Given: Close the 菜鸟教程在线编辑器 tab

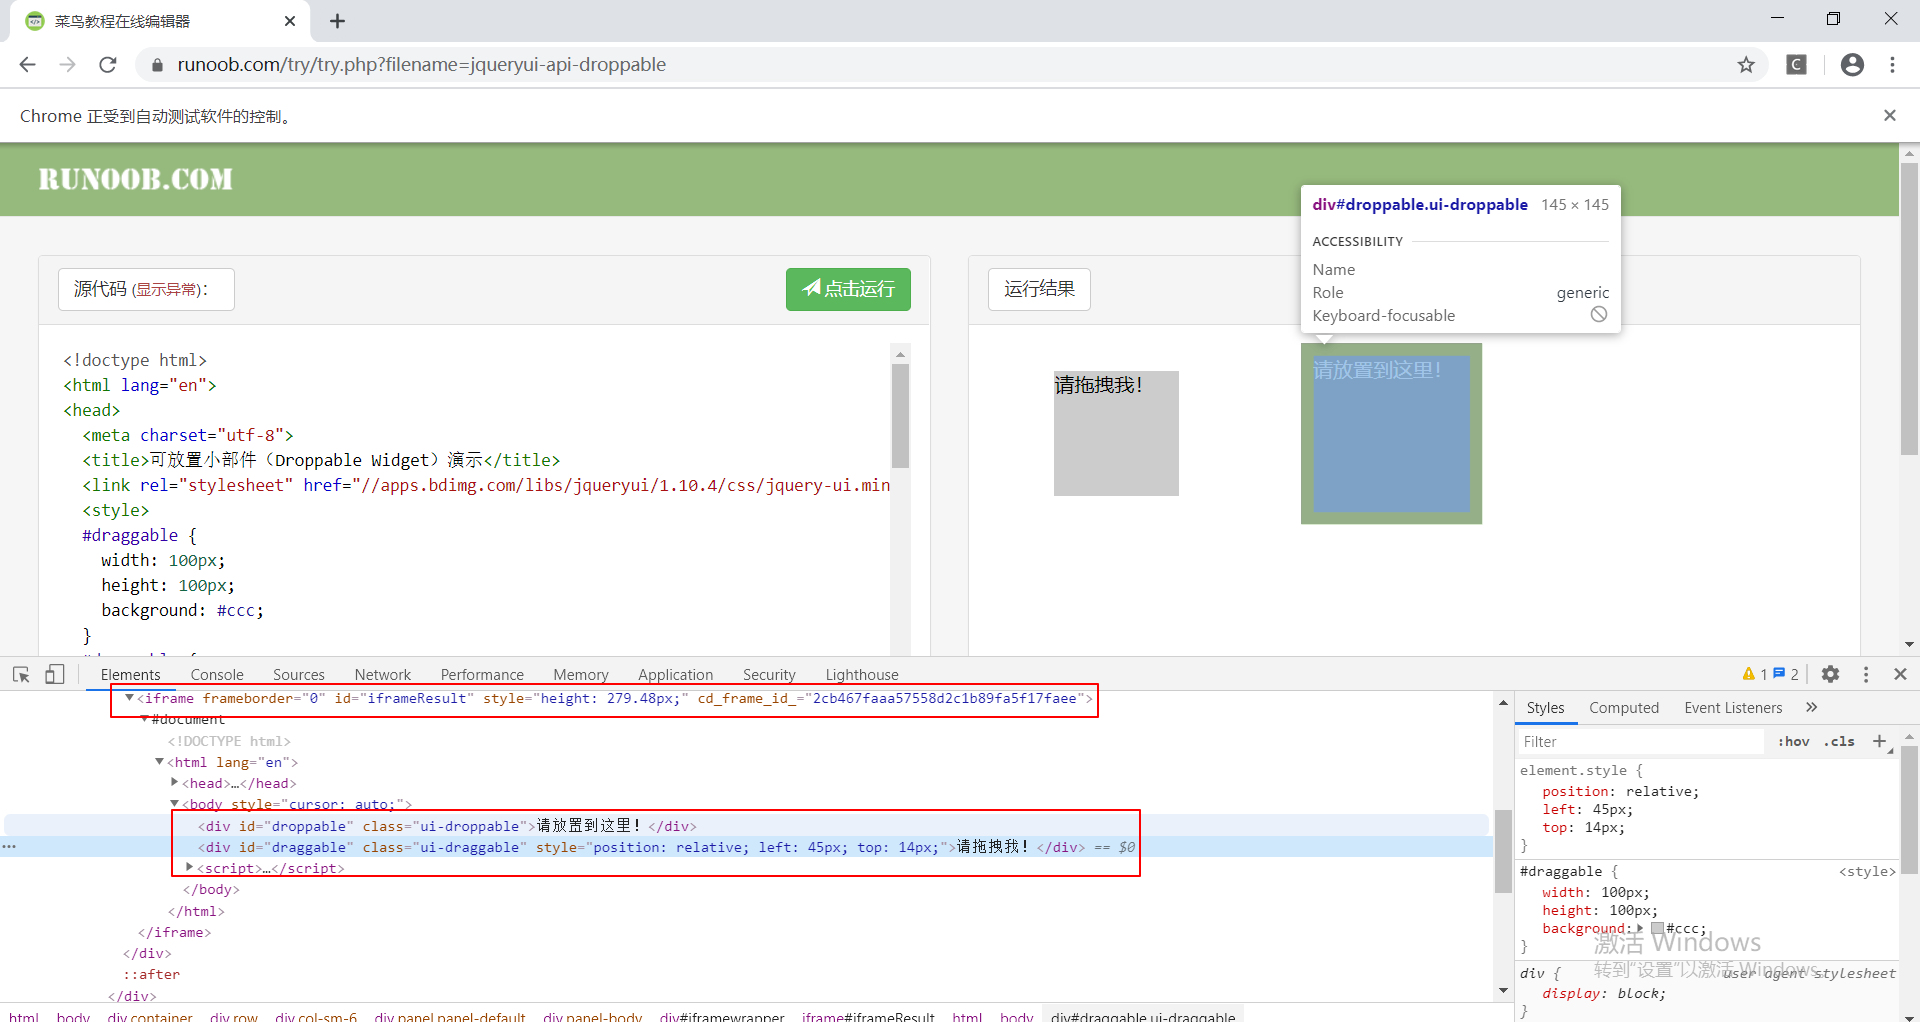Looking at the screenshot, I should pos(290,21).
